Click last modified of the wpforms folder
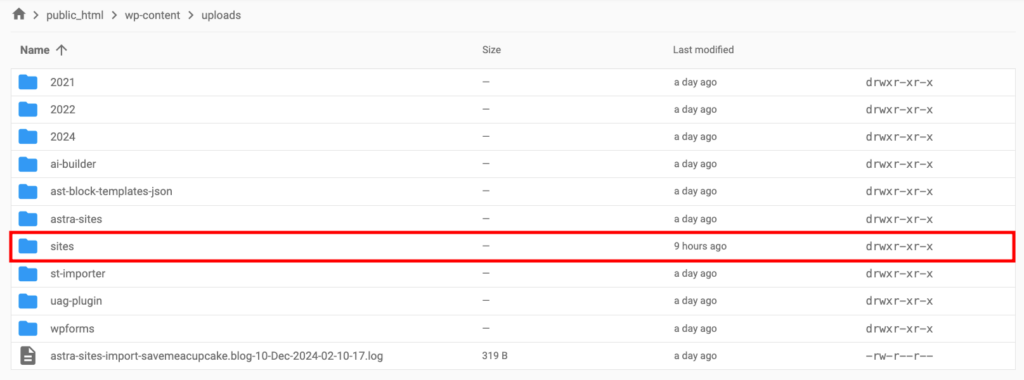 coord(696,328)
